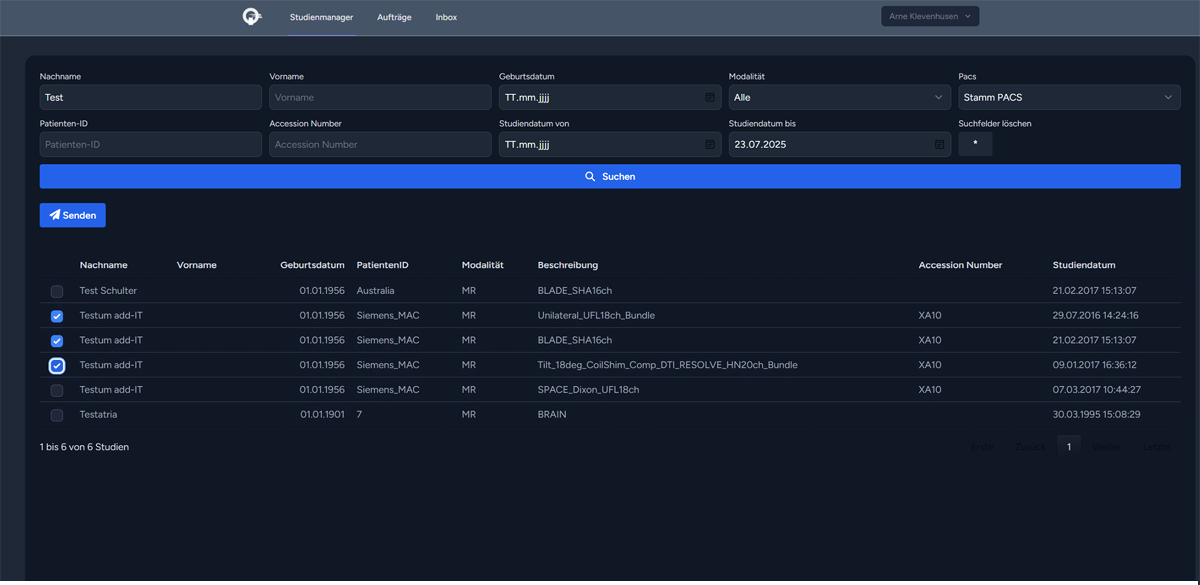The height and width of the screenshot is (585, 1200).
Task: Sort by the Studiendatum column header
Action: click(1083, 265)
